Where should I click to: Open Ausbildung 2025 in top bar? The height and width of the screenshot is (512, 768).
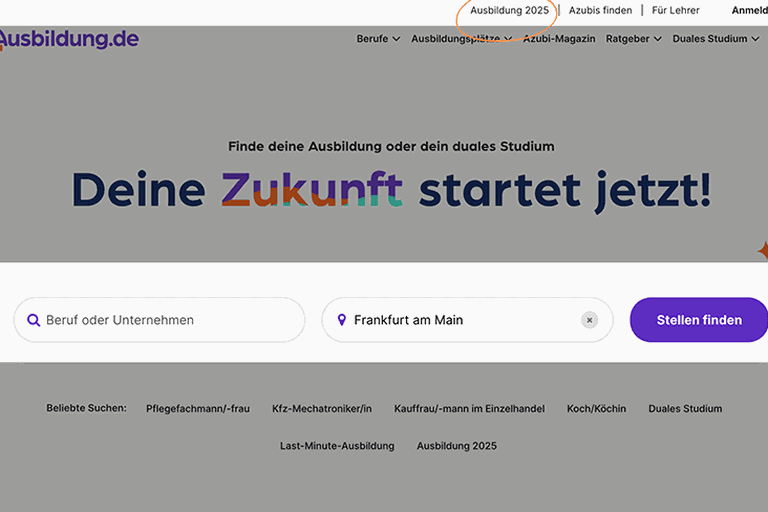(509, 10)
